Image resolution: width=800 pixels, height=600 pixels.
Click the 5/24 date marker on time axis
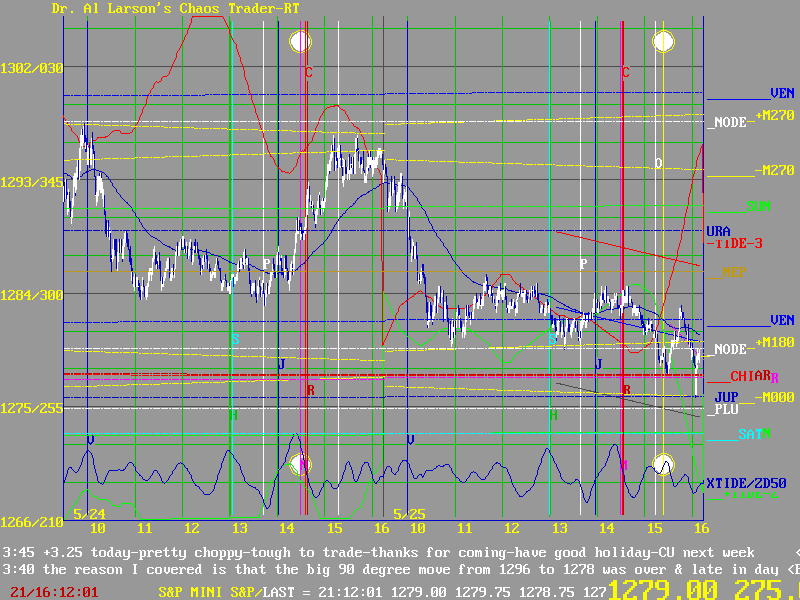[x=87, y=513]
